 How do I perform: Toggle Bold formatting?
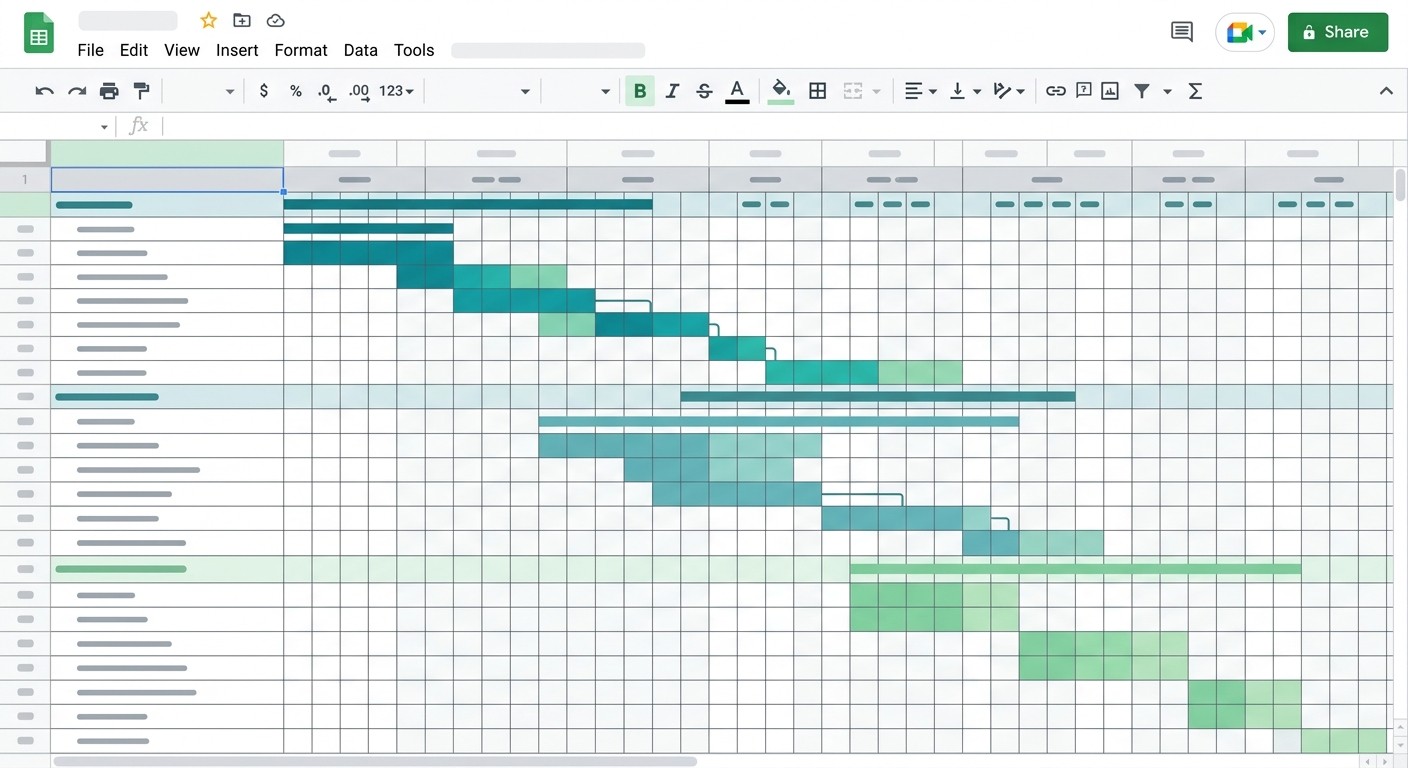(x=640, y=91)
